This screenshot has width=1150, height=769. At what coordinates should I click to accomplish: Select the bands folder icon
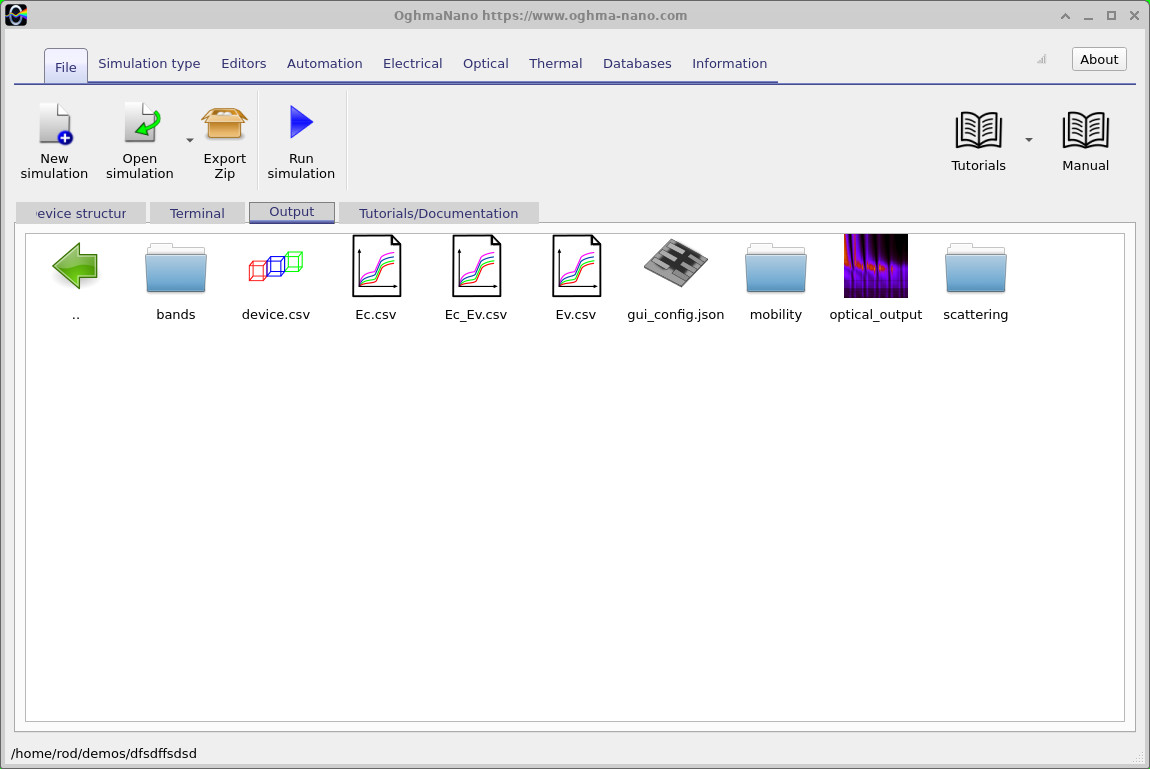(x=176, y=268)
